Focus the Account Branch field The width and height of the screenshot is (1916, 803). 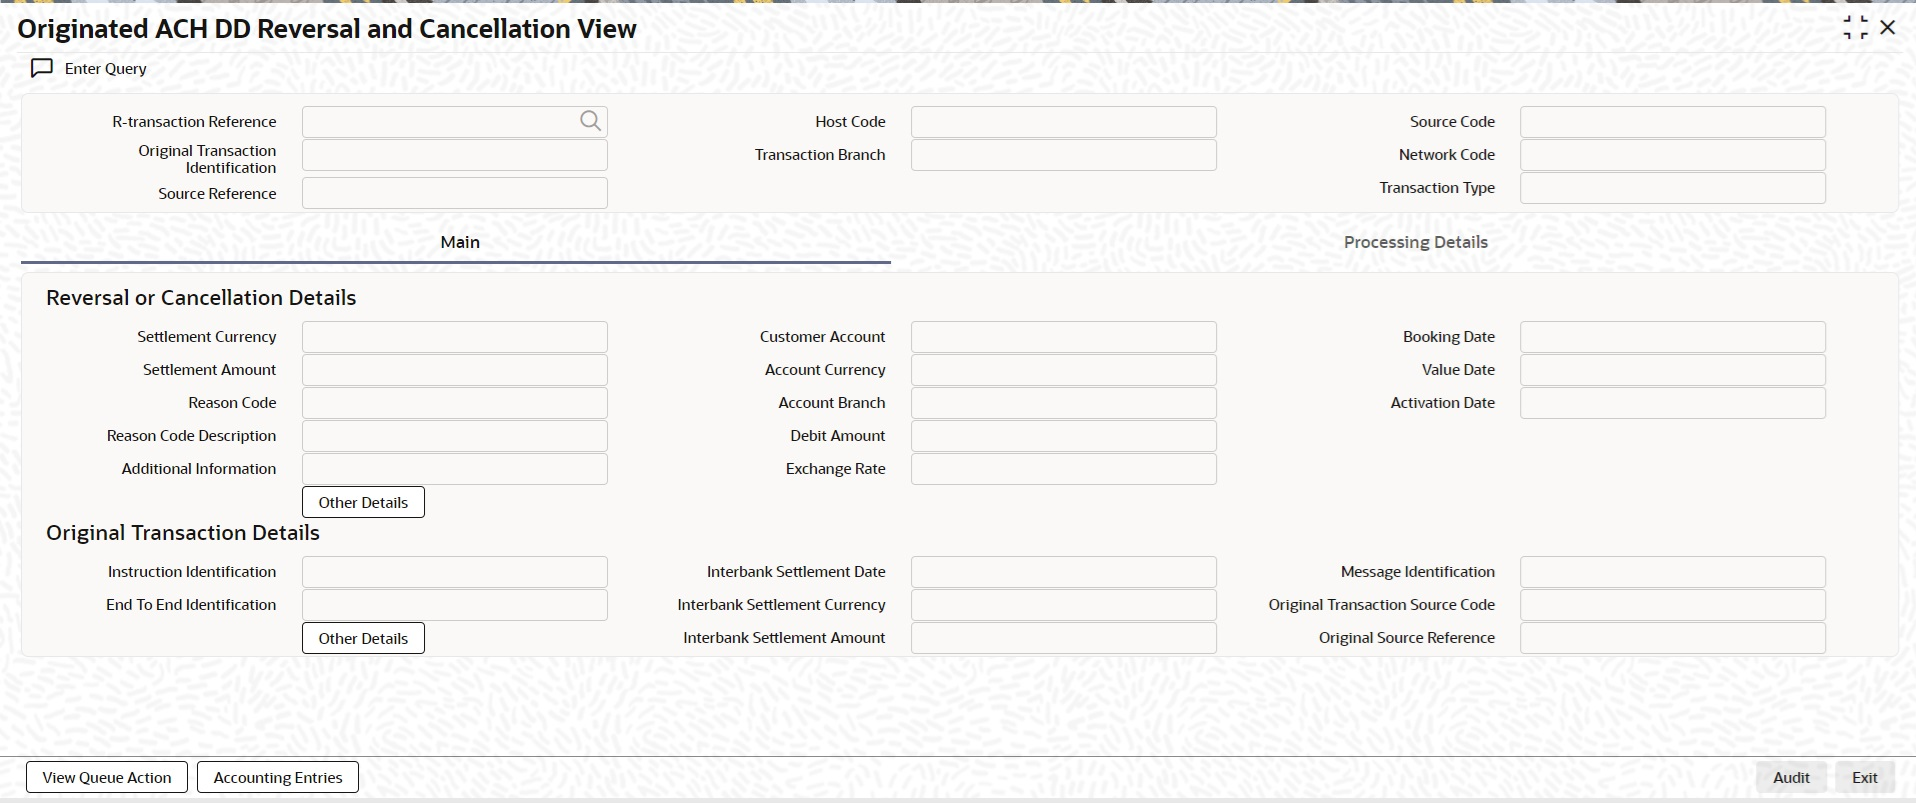pyautogui.click(x=1064, y=403)
